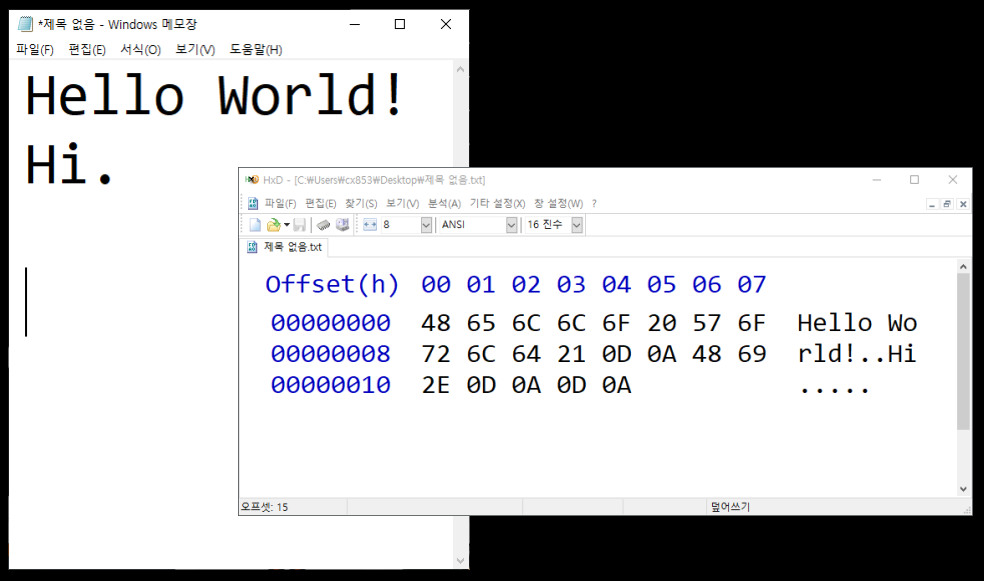The image size is (984, 581).
Task: Open 찾기(S) menu in HxD
Action: [361, 203]
